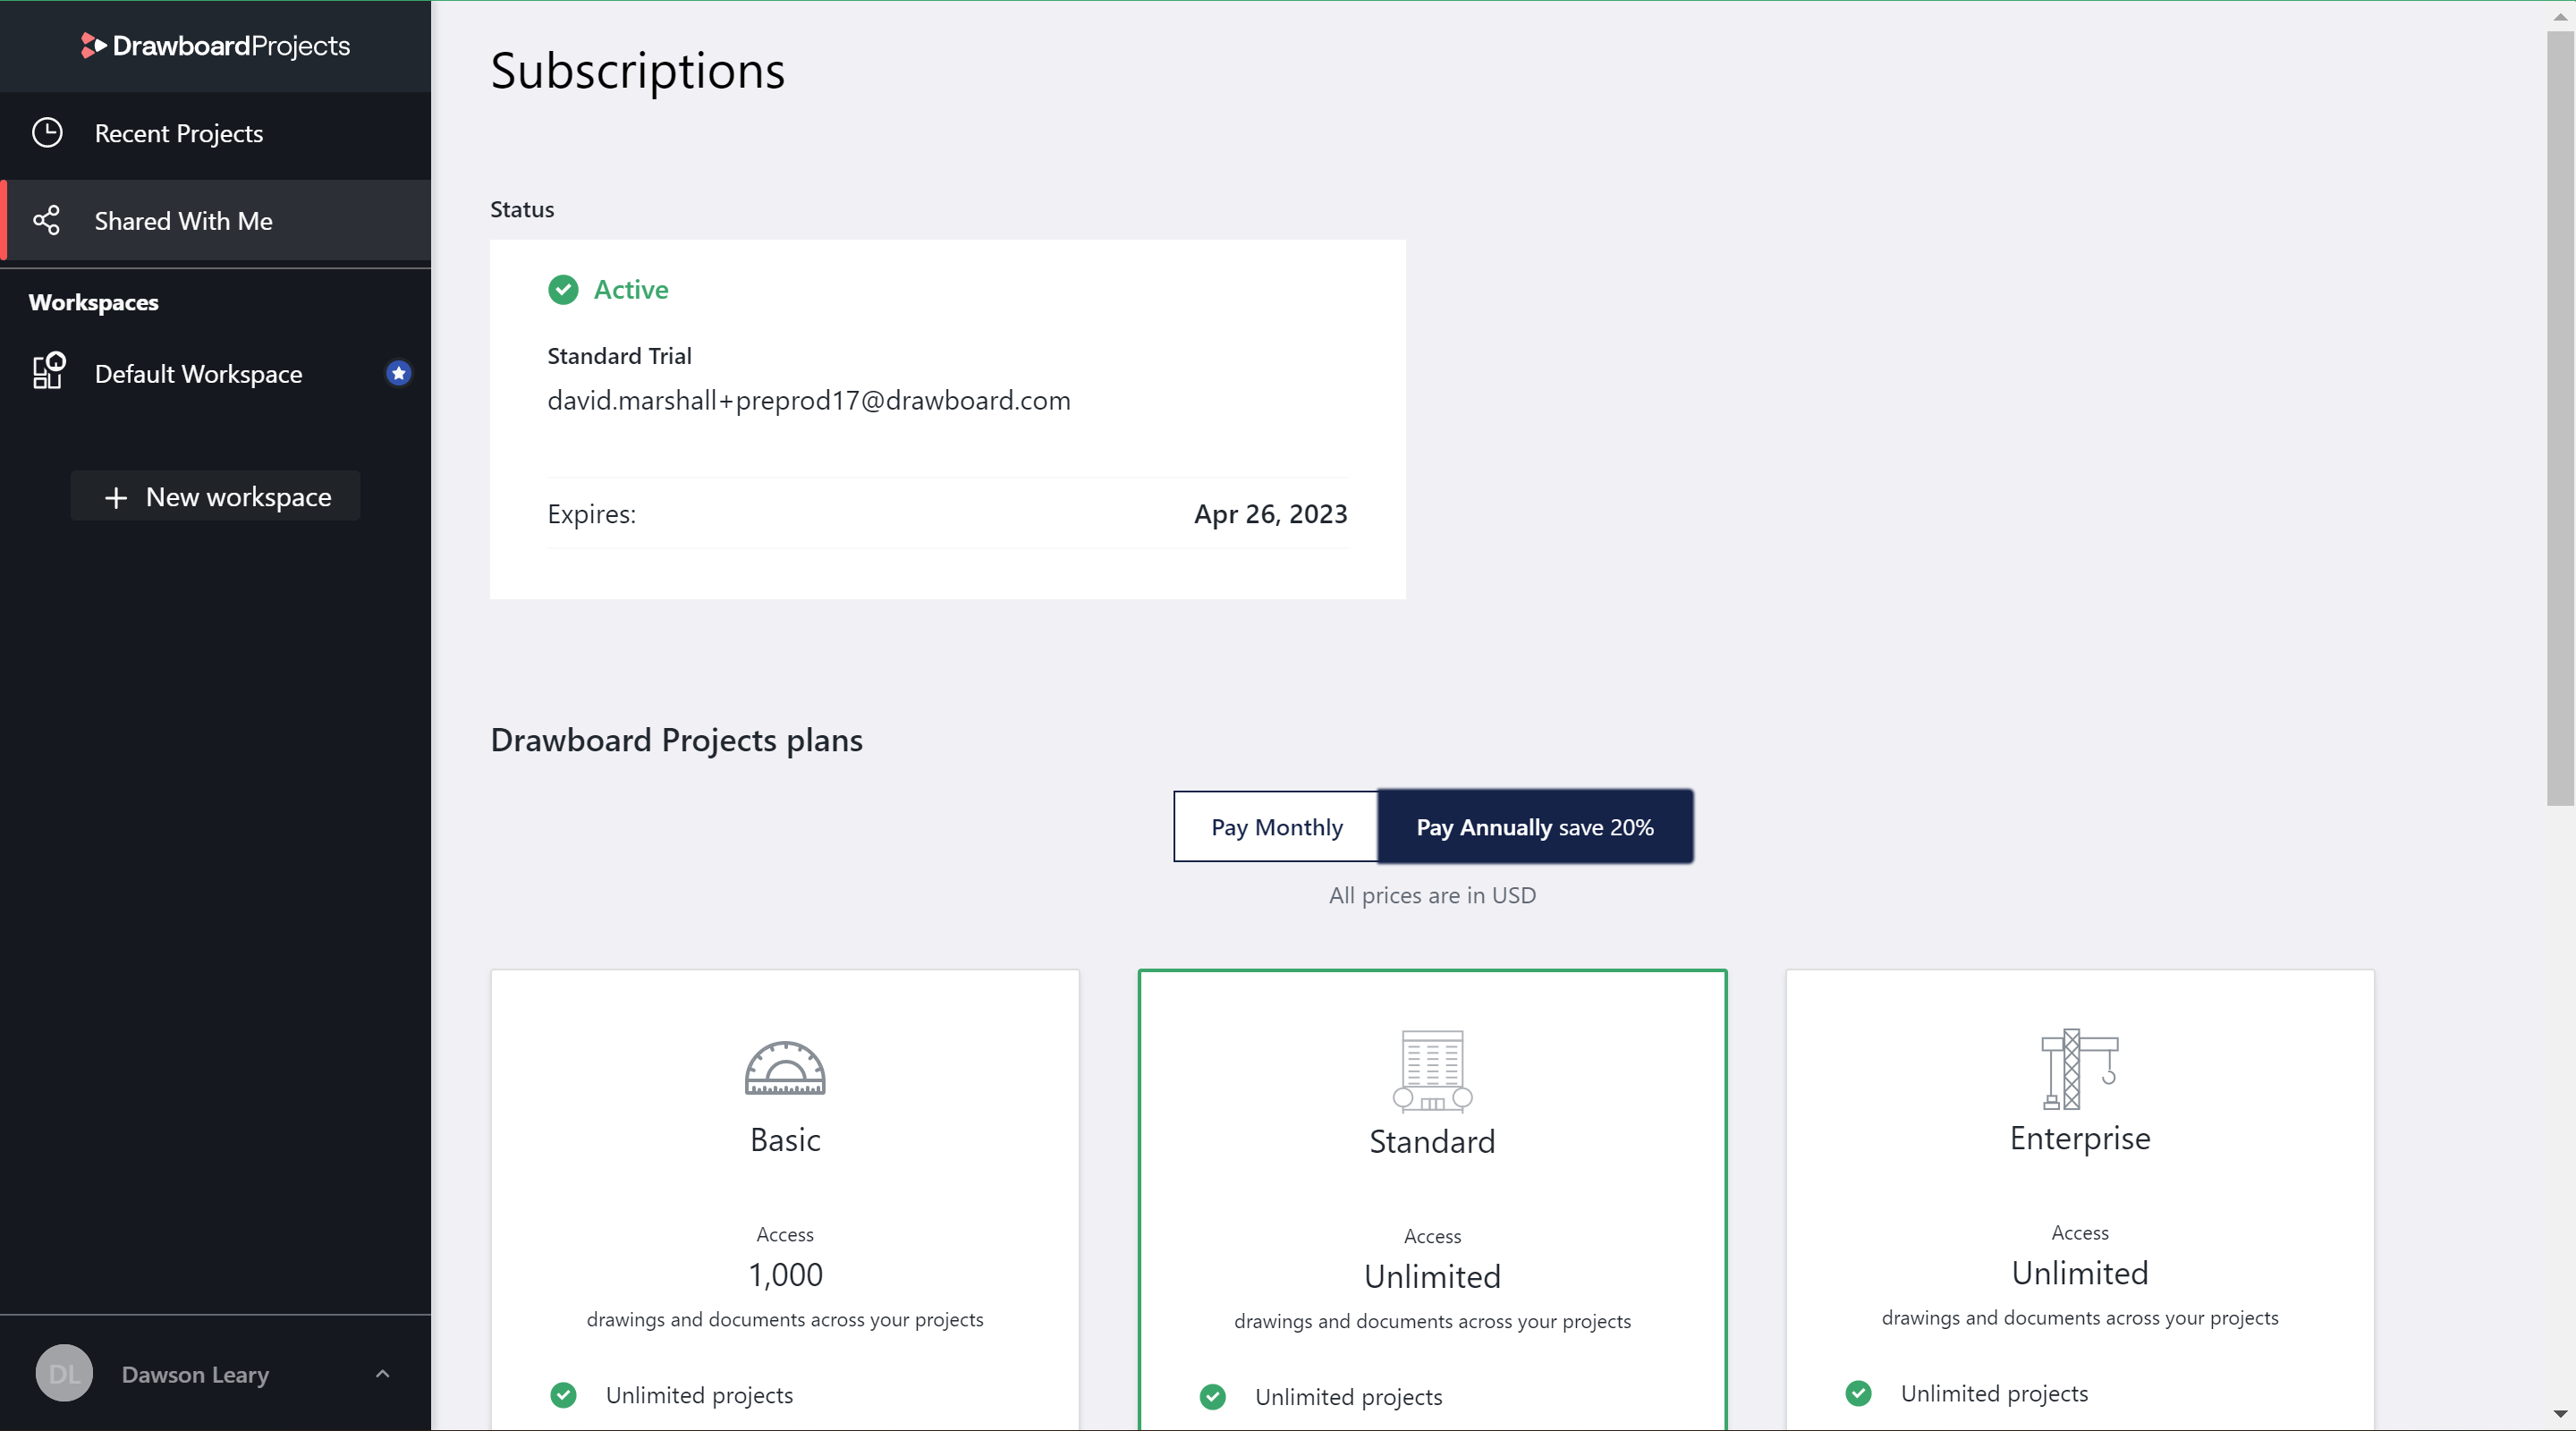This screenshot has width=2576, height=1431.
Task: Click the Enterprise plan title
Action: pyautogui.click(x=2079, y=1138)
